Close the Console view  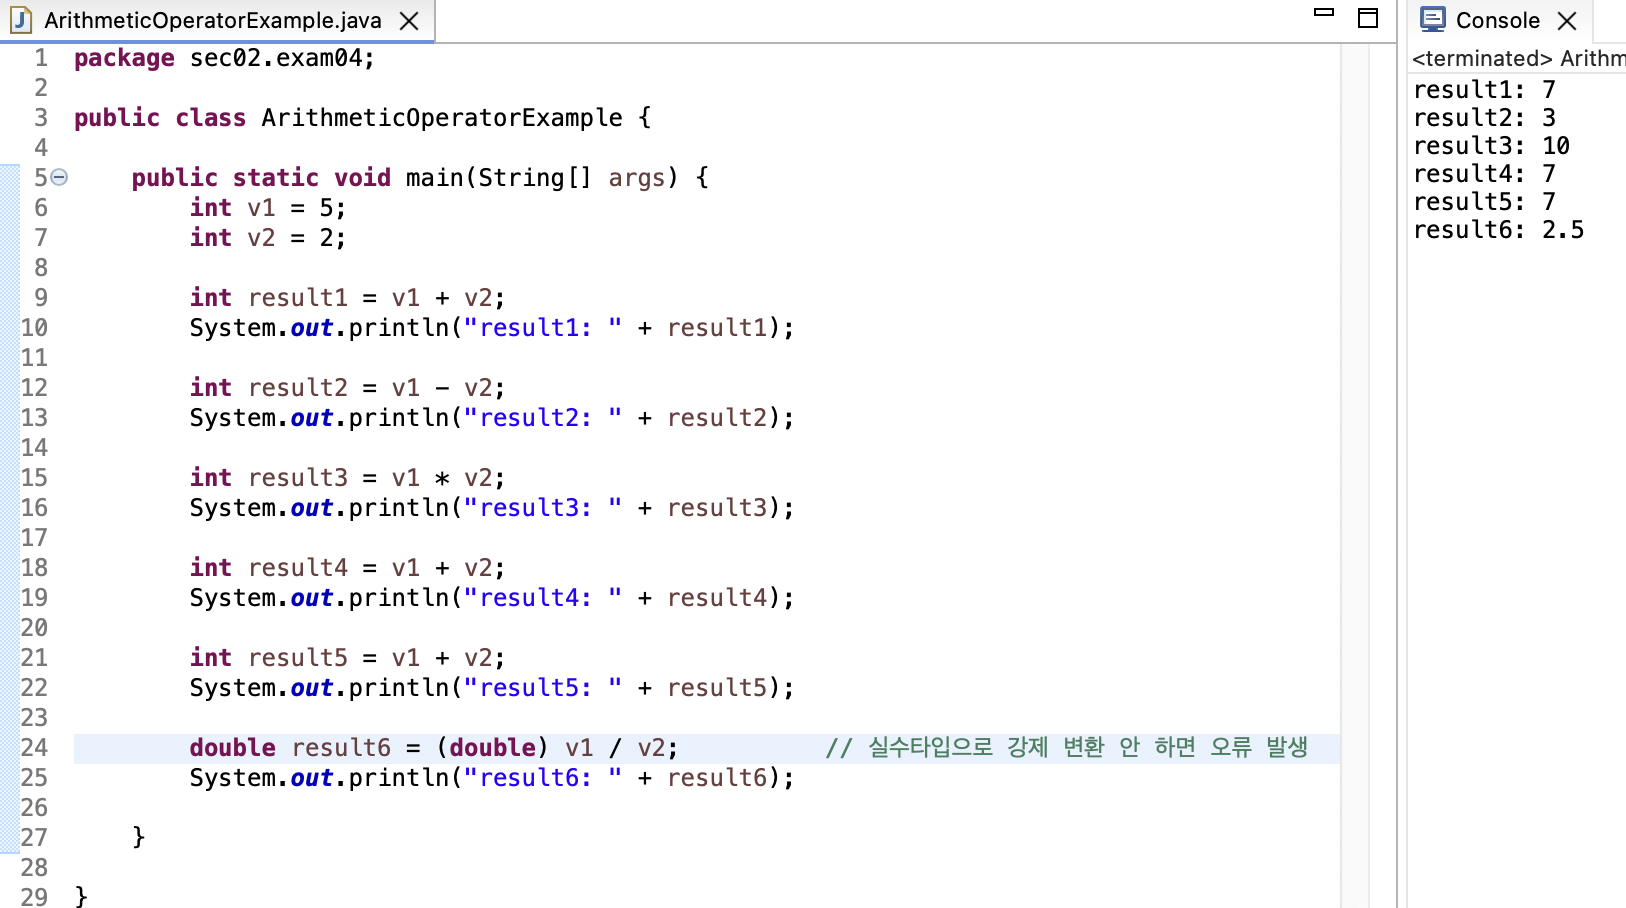(1567, 21)
